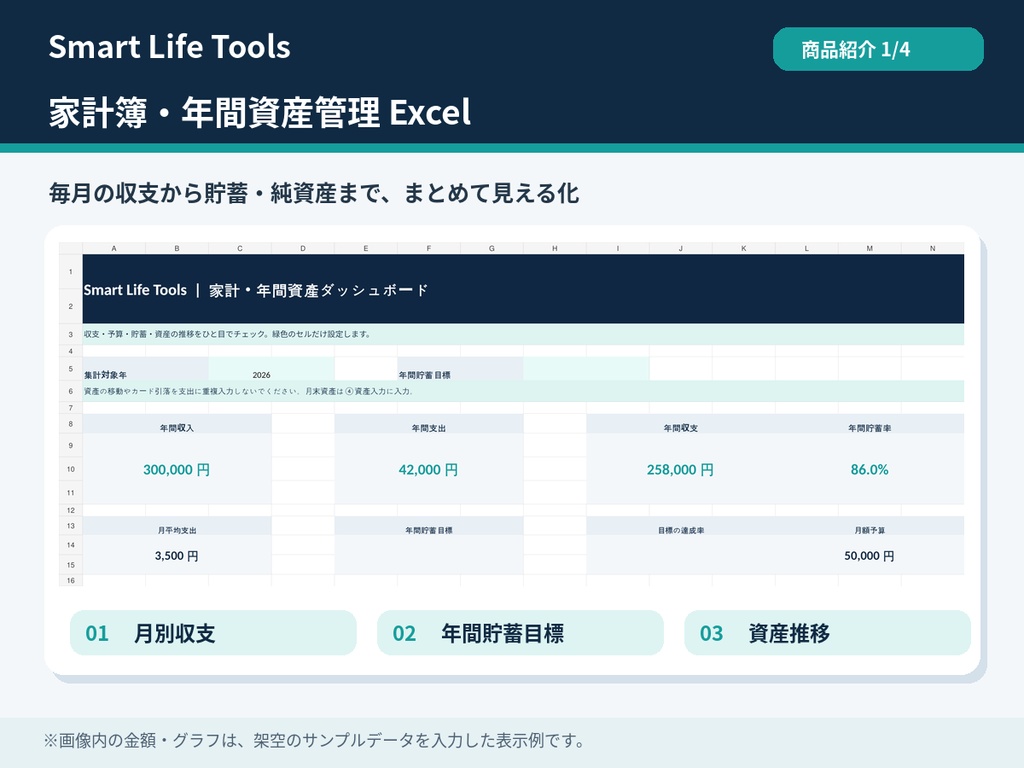Click the 年間支出 card header

point(428,424)
